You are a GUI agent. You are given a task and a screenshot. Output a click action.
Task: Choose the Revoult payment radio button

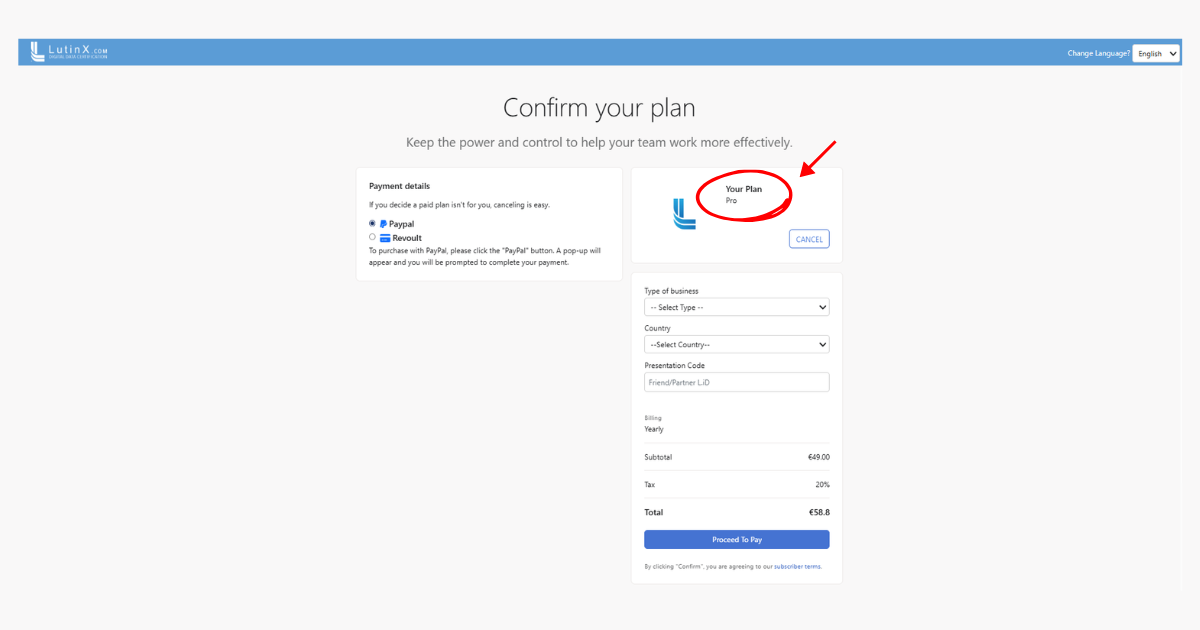pyautogui.click(x=372, y=237)
